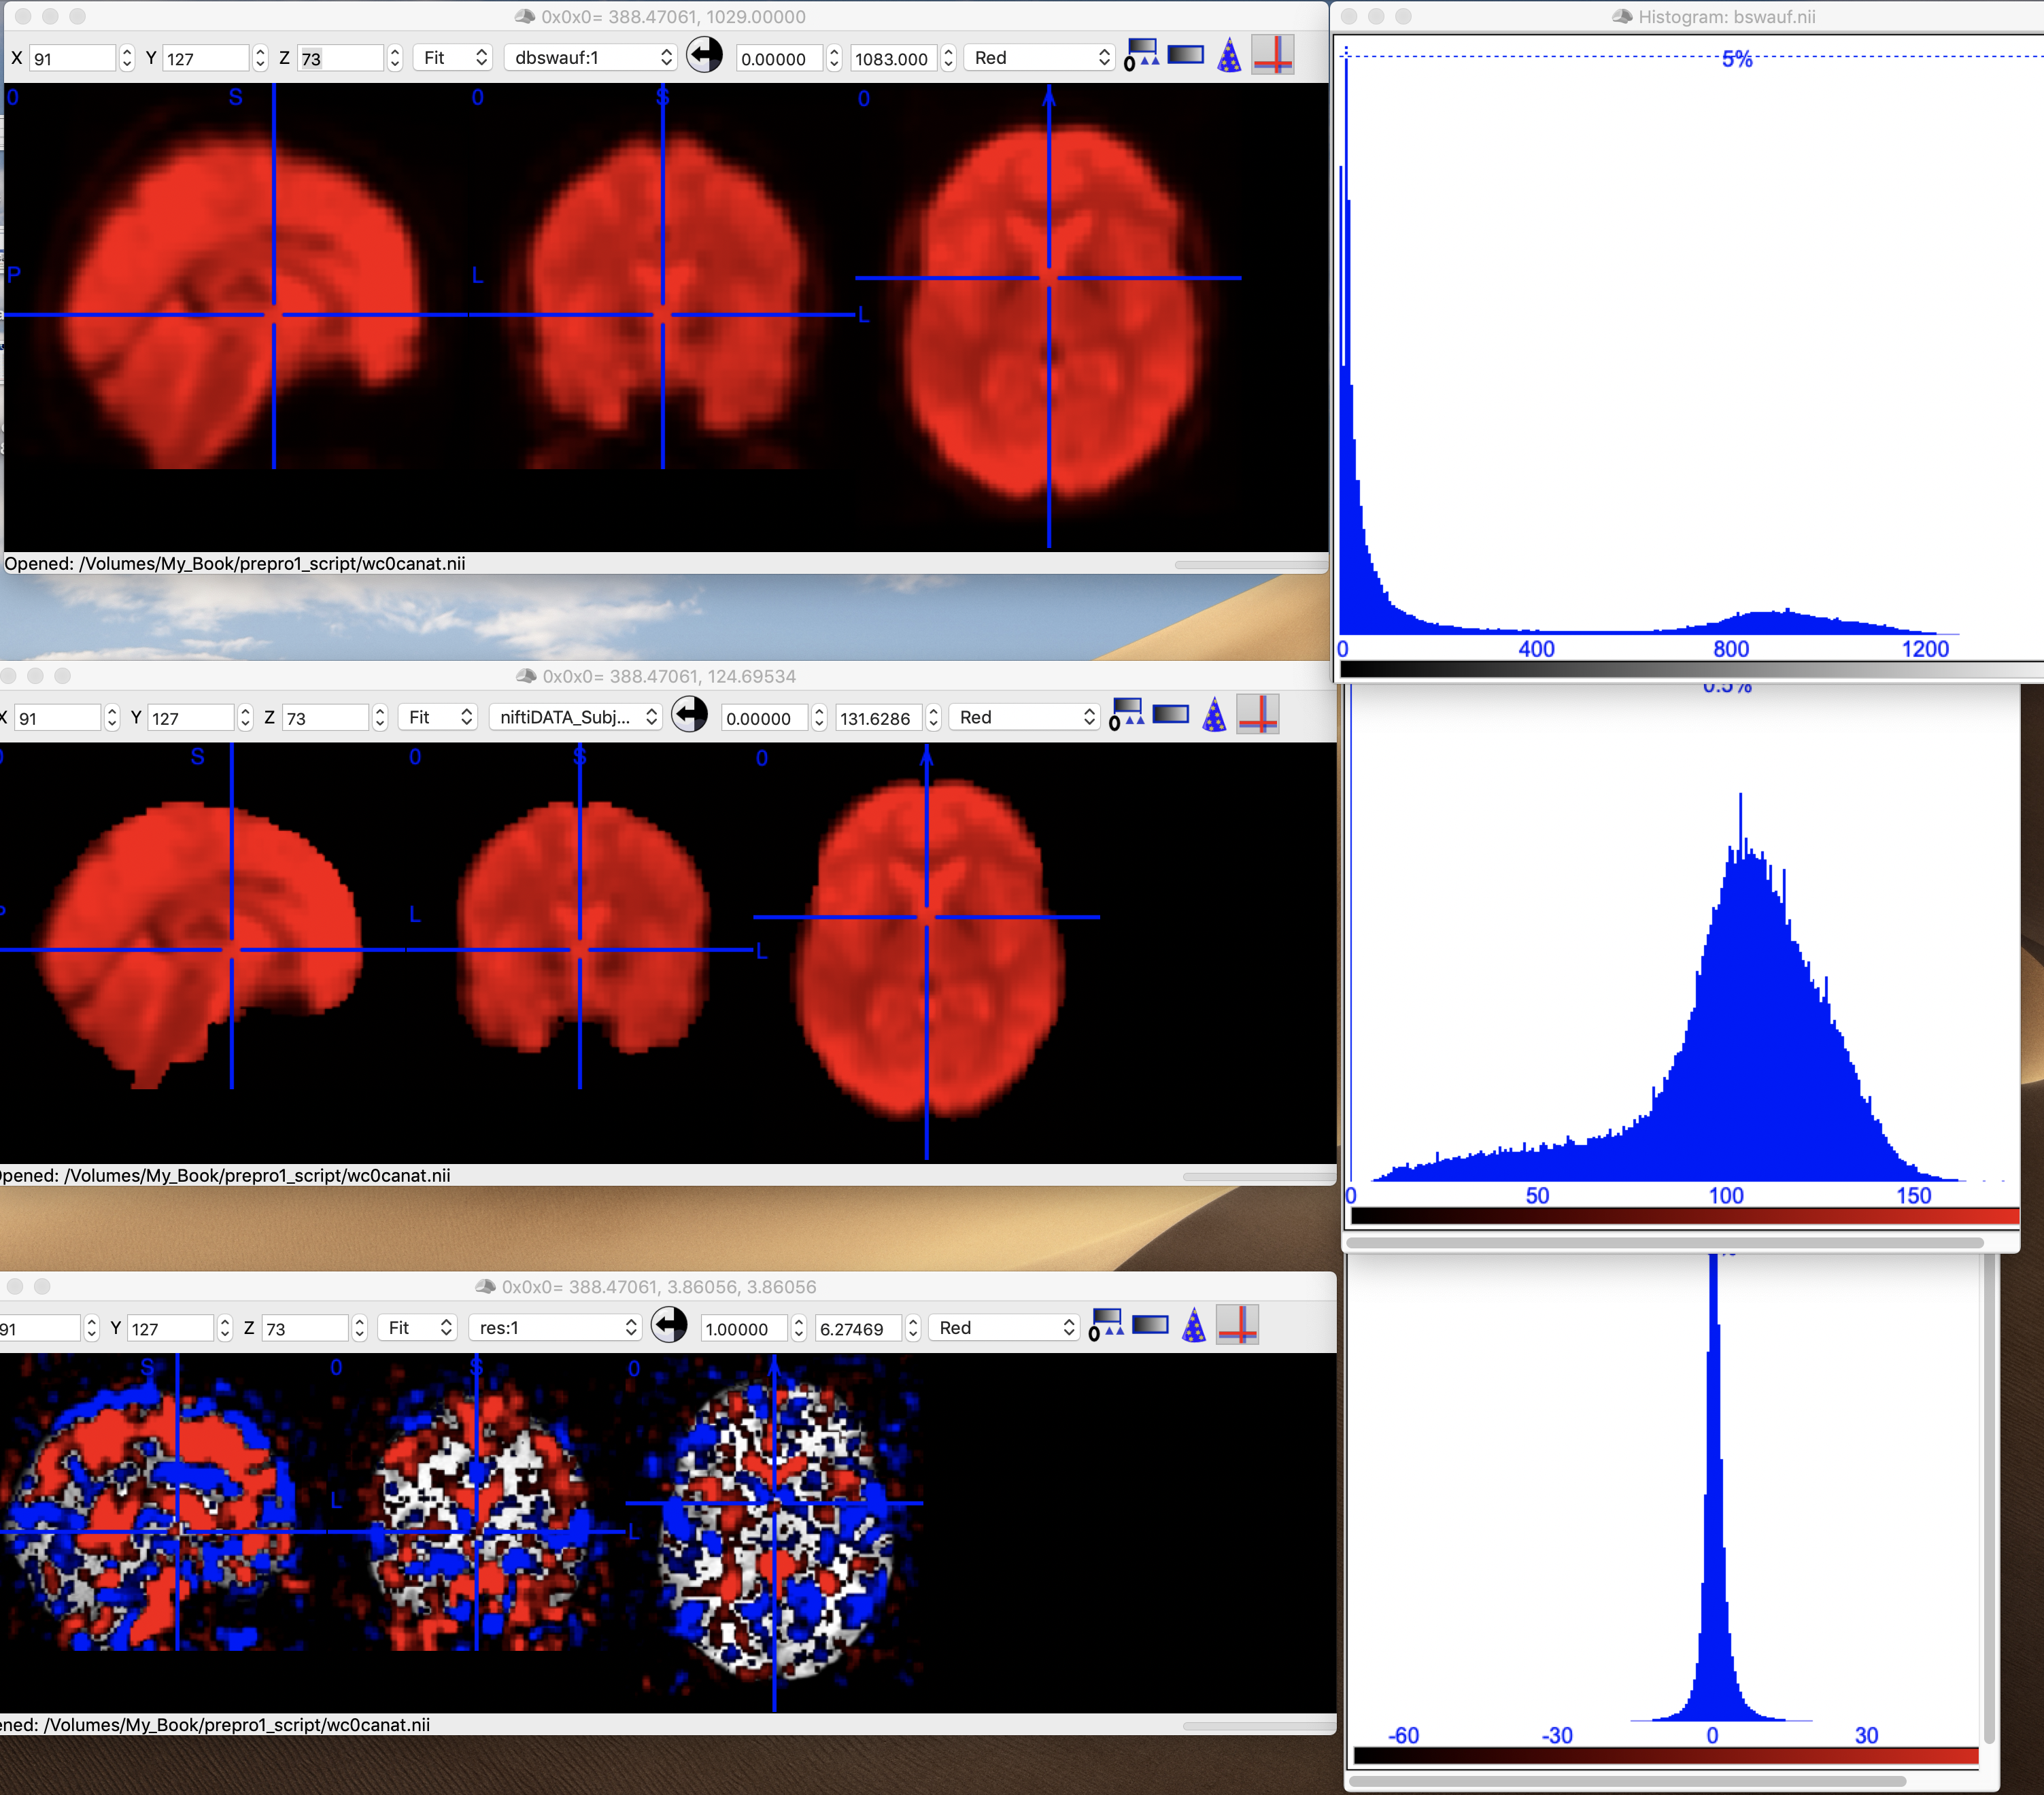The height and width of the screenshot is (1795, 2044).
Task: Click wizard hat icon in middle window
Action: coord(1214,716)
